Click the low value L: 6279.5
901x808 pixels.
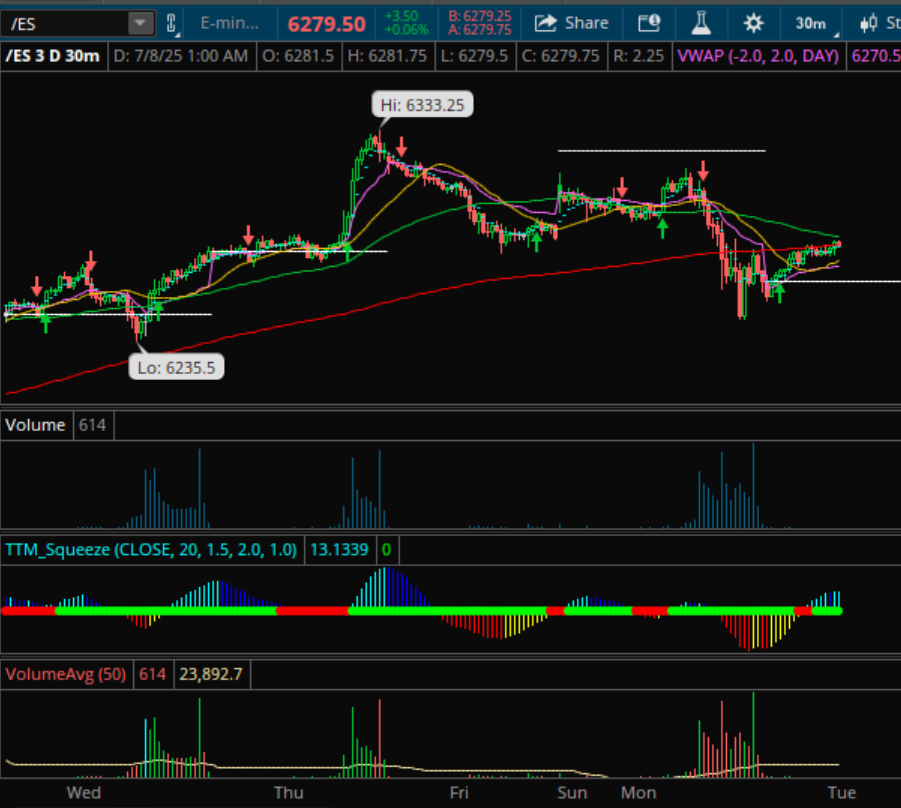[474, 56]
